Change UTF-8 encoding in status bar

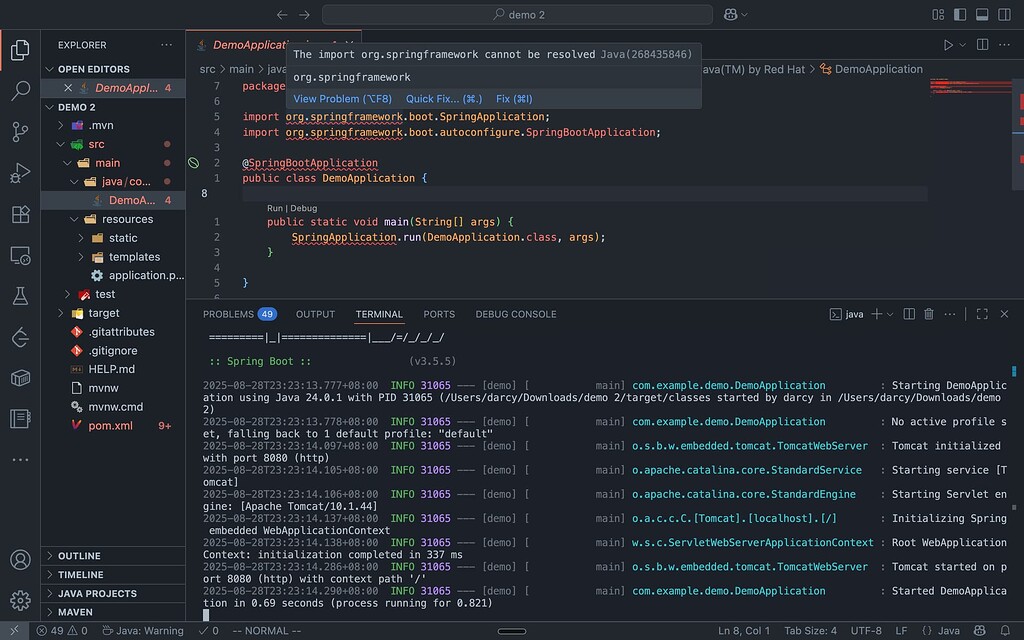point(866,630)
